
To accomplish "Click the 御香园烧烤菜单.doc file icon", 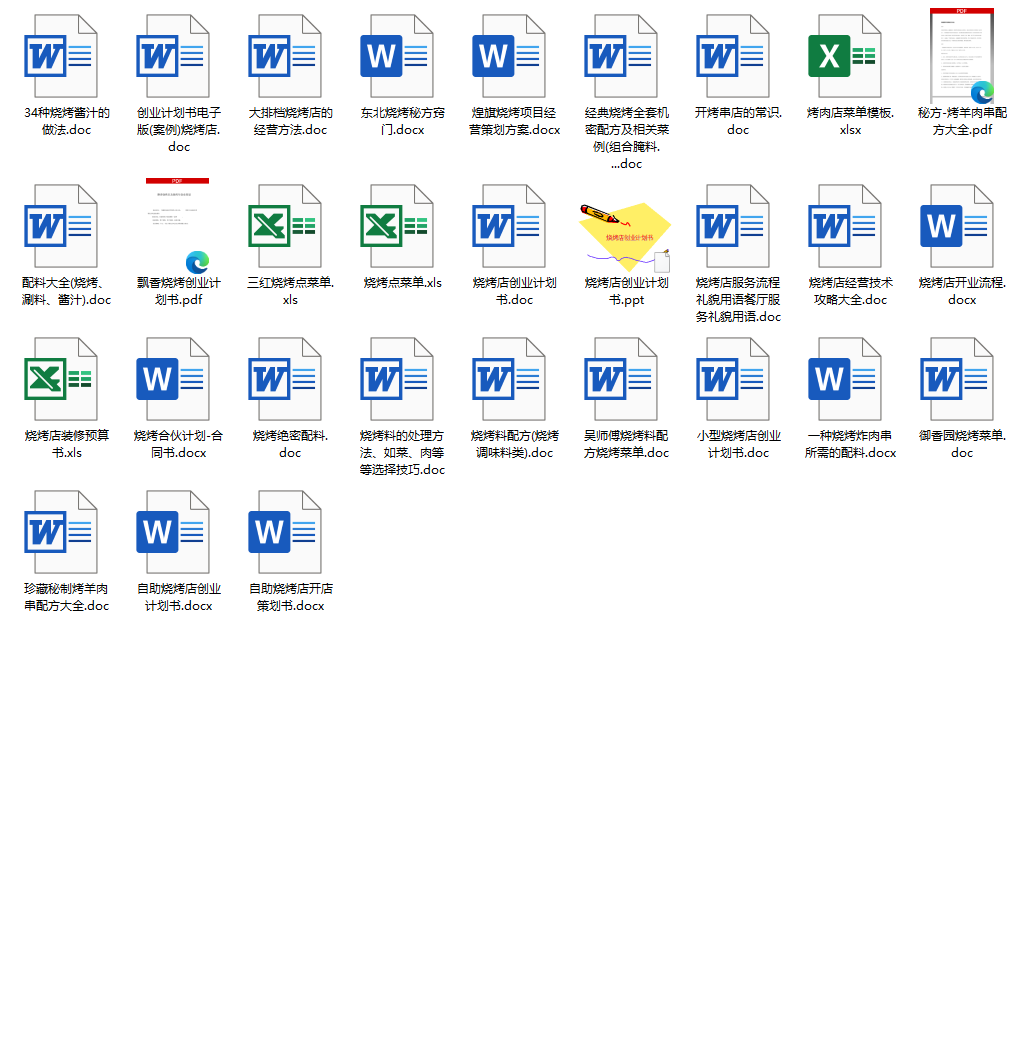I will [x=957, y=379].
